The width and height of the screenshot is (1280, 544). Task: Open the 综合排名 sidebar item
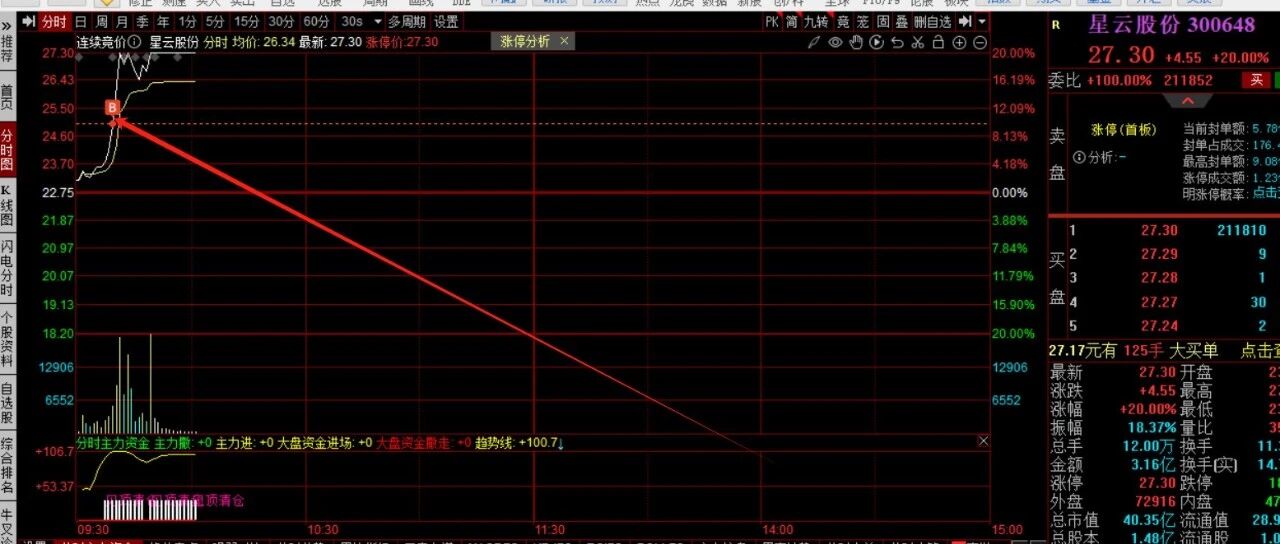(x=7, y=467)
